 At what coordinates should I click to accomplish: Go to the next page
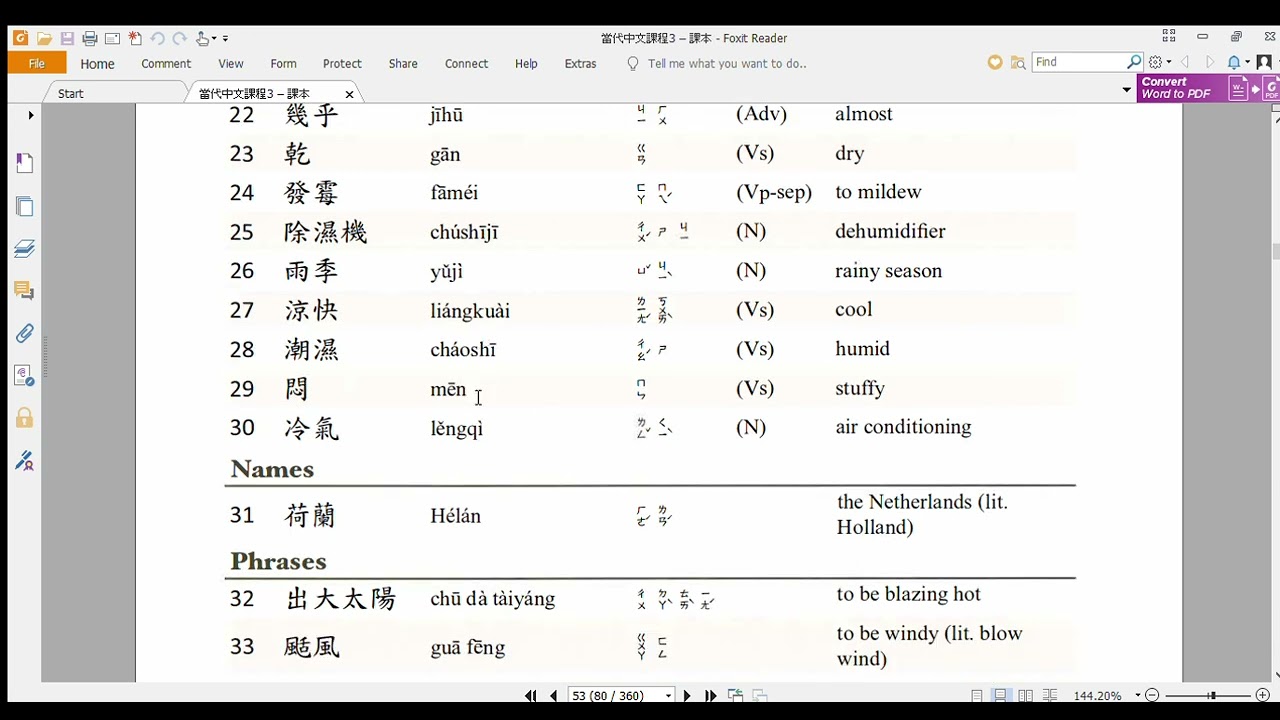coord(687,695)
